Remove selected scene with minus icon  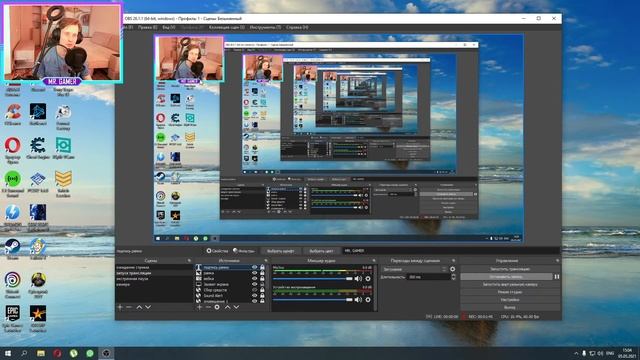[x=129, y=307]
